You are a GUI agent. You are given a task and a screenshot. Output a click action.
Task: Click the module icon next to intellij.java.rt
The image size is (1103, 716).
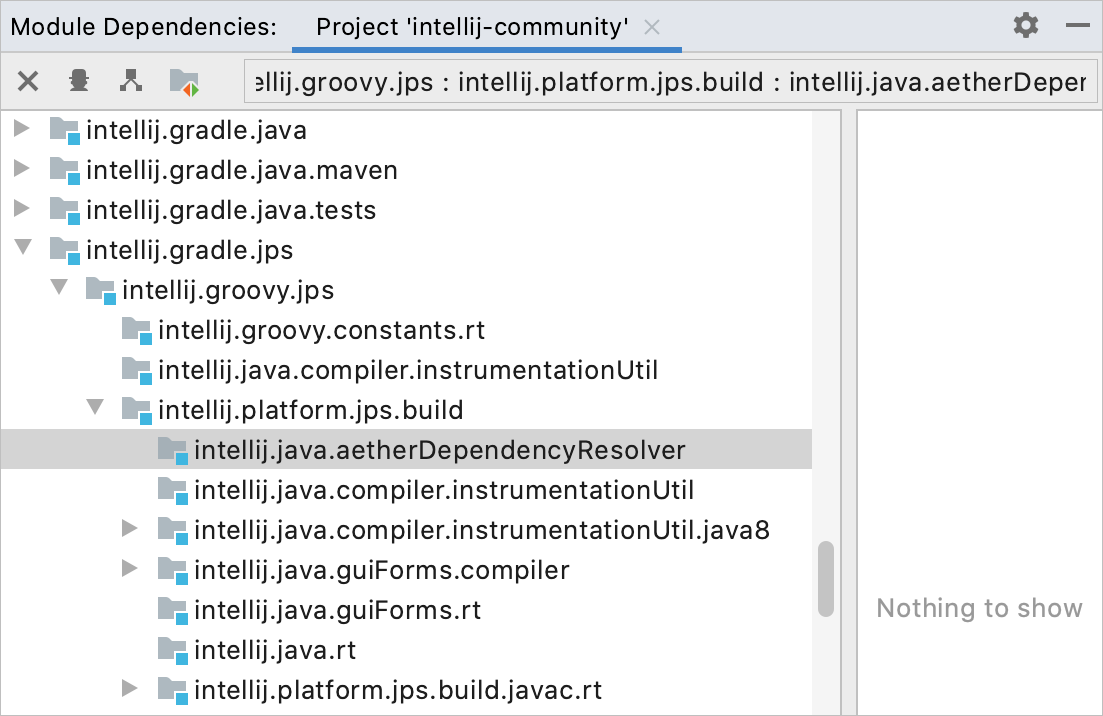174,650
